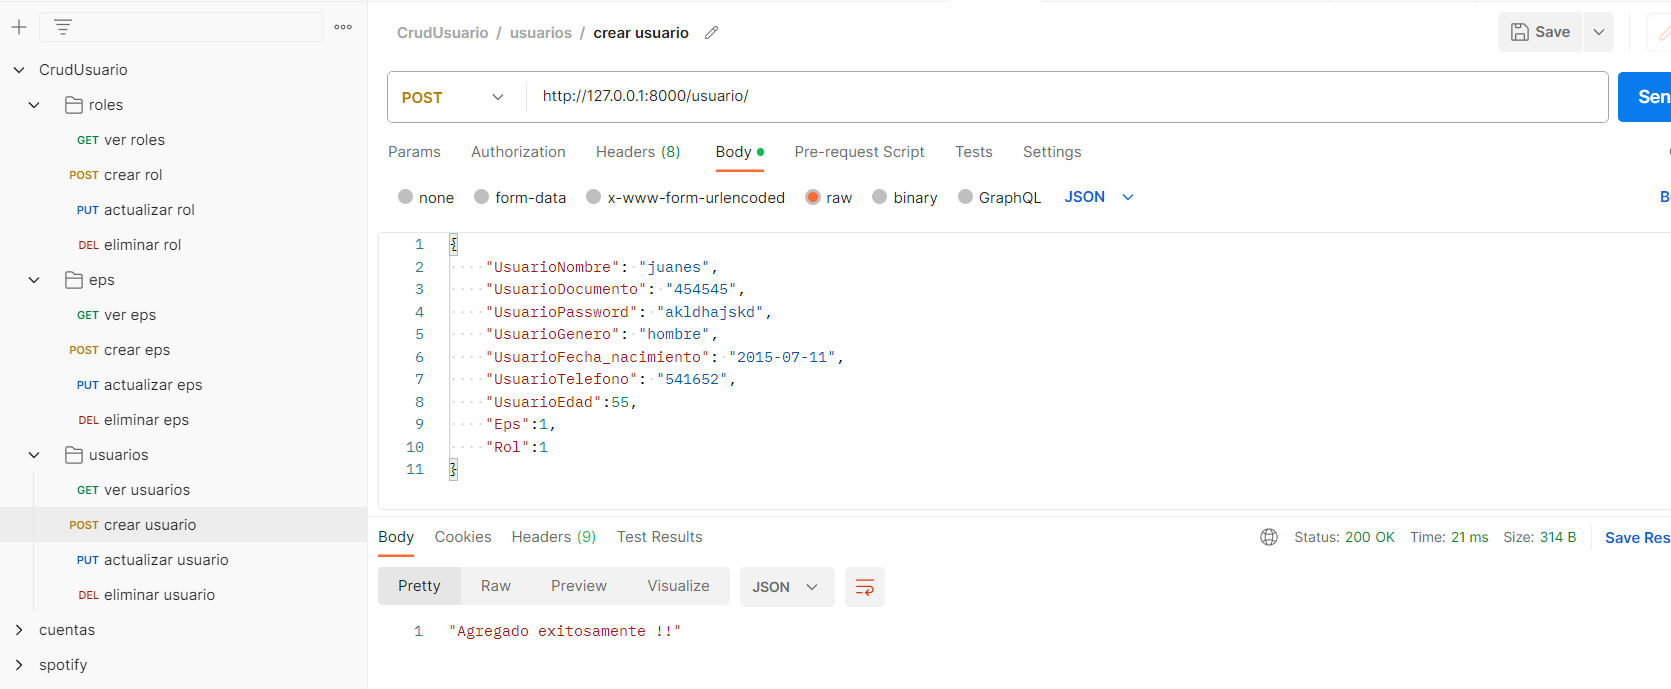
Task: Open the Test Results tab
Action: pos(660,537)
